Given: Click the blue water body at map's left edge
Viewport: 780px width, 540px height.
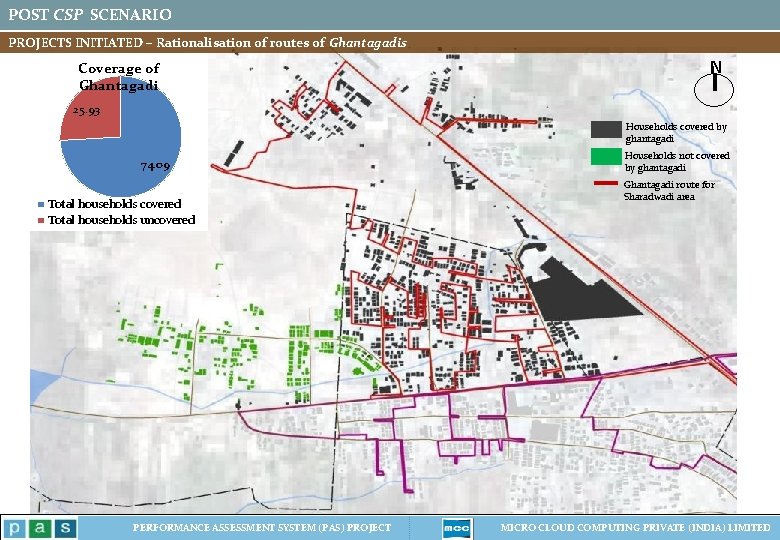Looking at the screenshot, I should 44,385.
